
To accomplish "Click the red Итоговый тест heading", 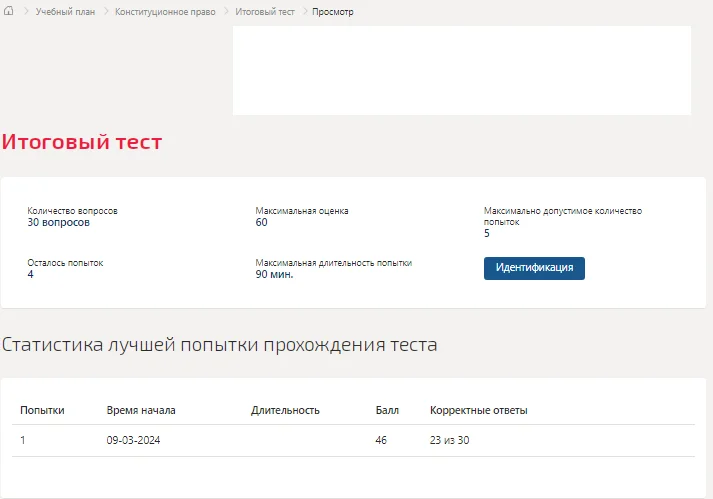I will point(82,142).
